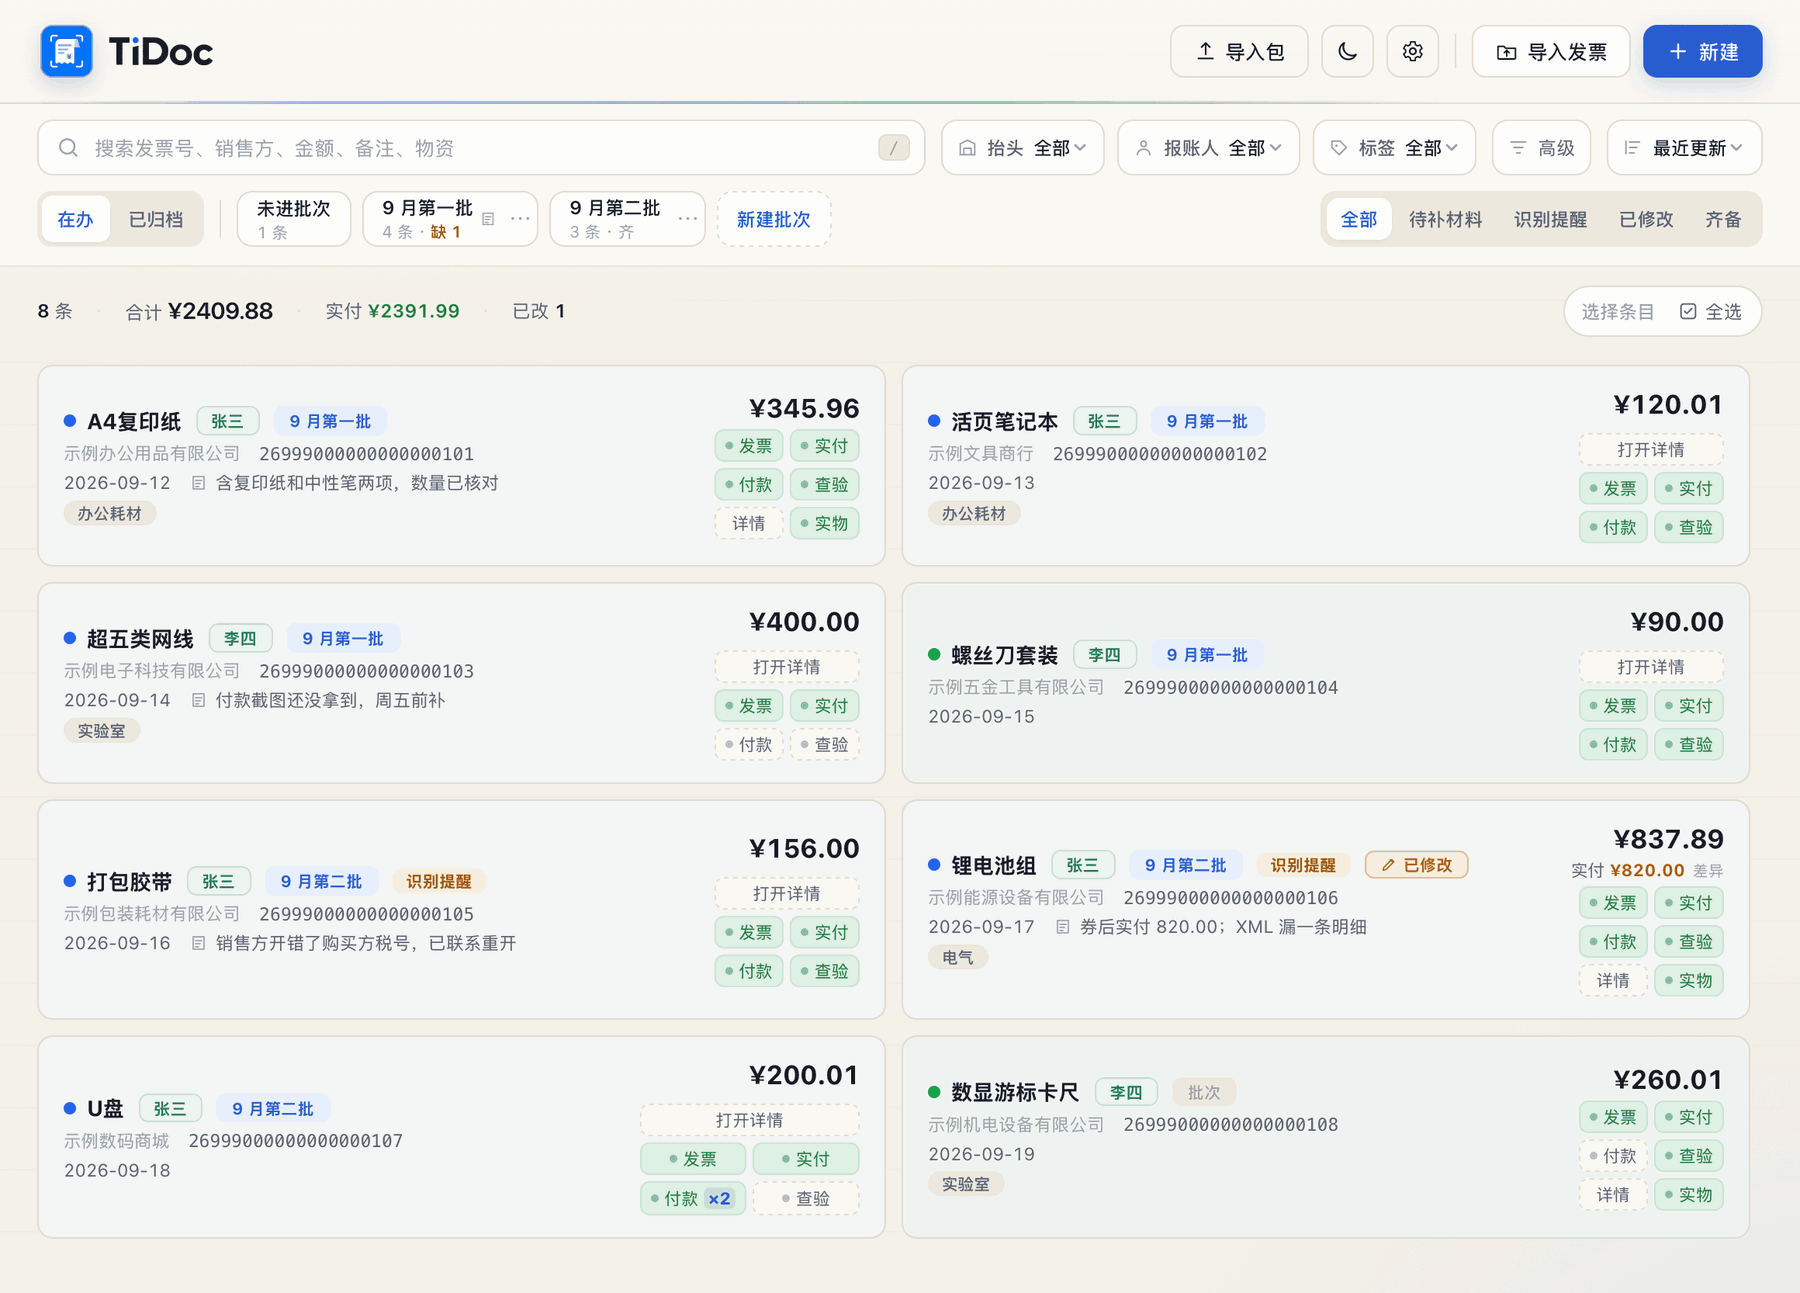Click the TiDoc logo icon
Image resolution: width=1800 pixels, height=1293 pixels.
click(66, 51)
